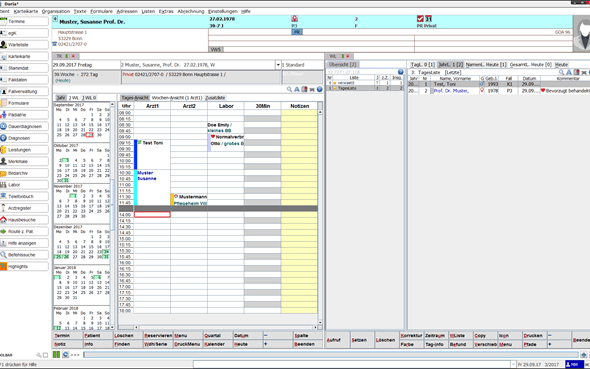Open the Karteikarte sidebar entry
Image resolution: width=590 pixels, height=369 pixels.
click(x=24, y=56)
